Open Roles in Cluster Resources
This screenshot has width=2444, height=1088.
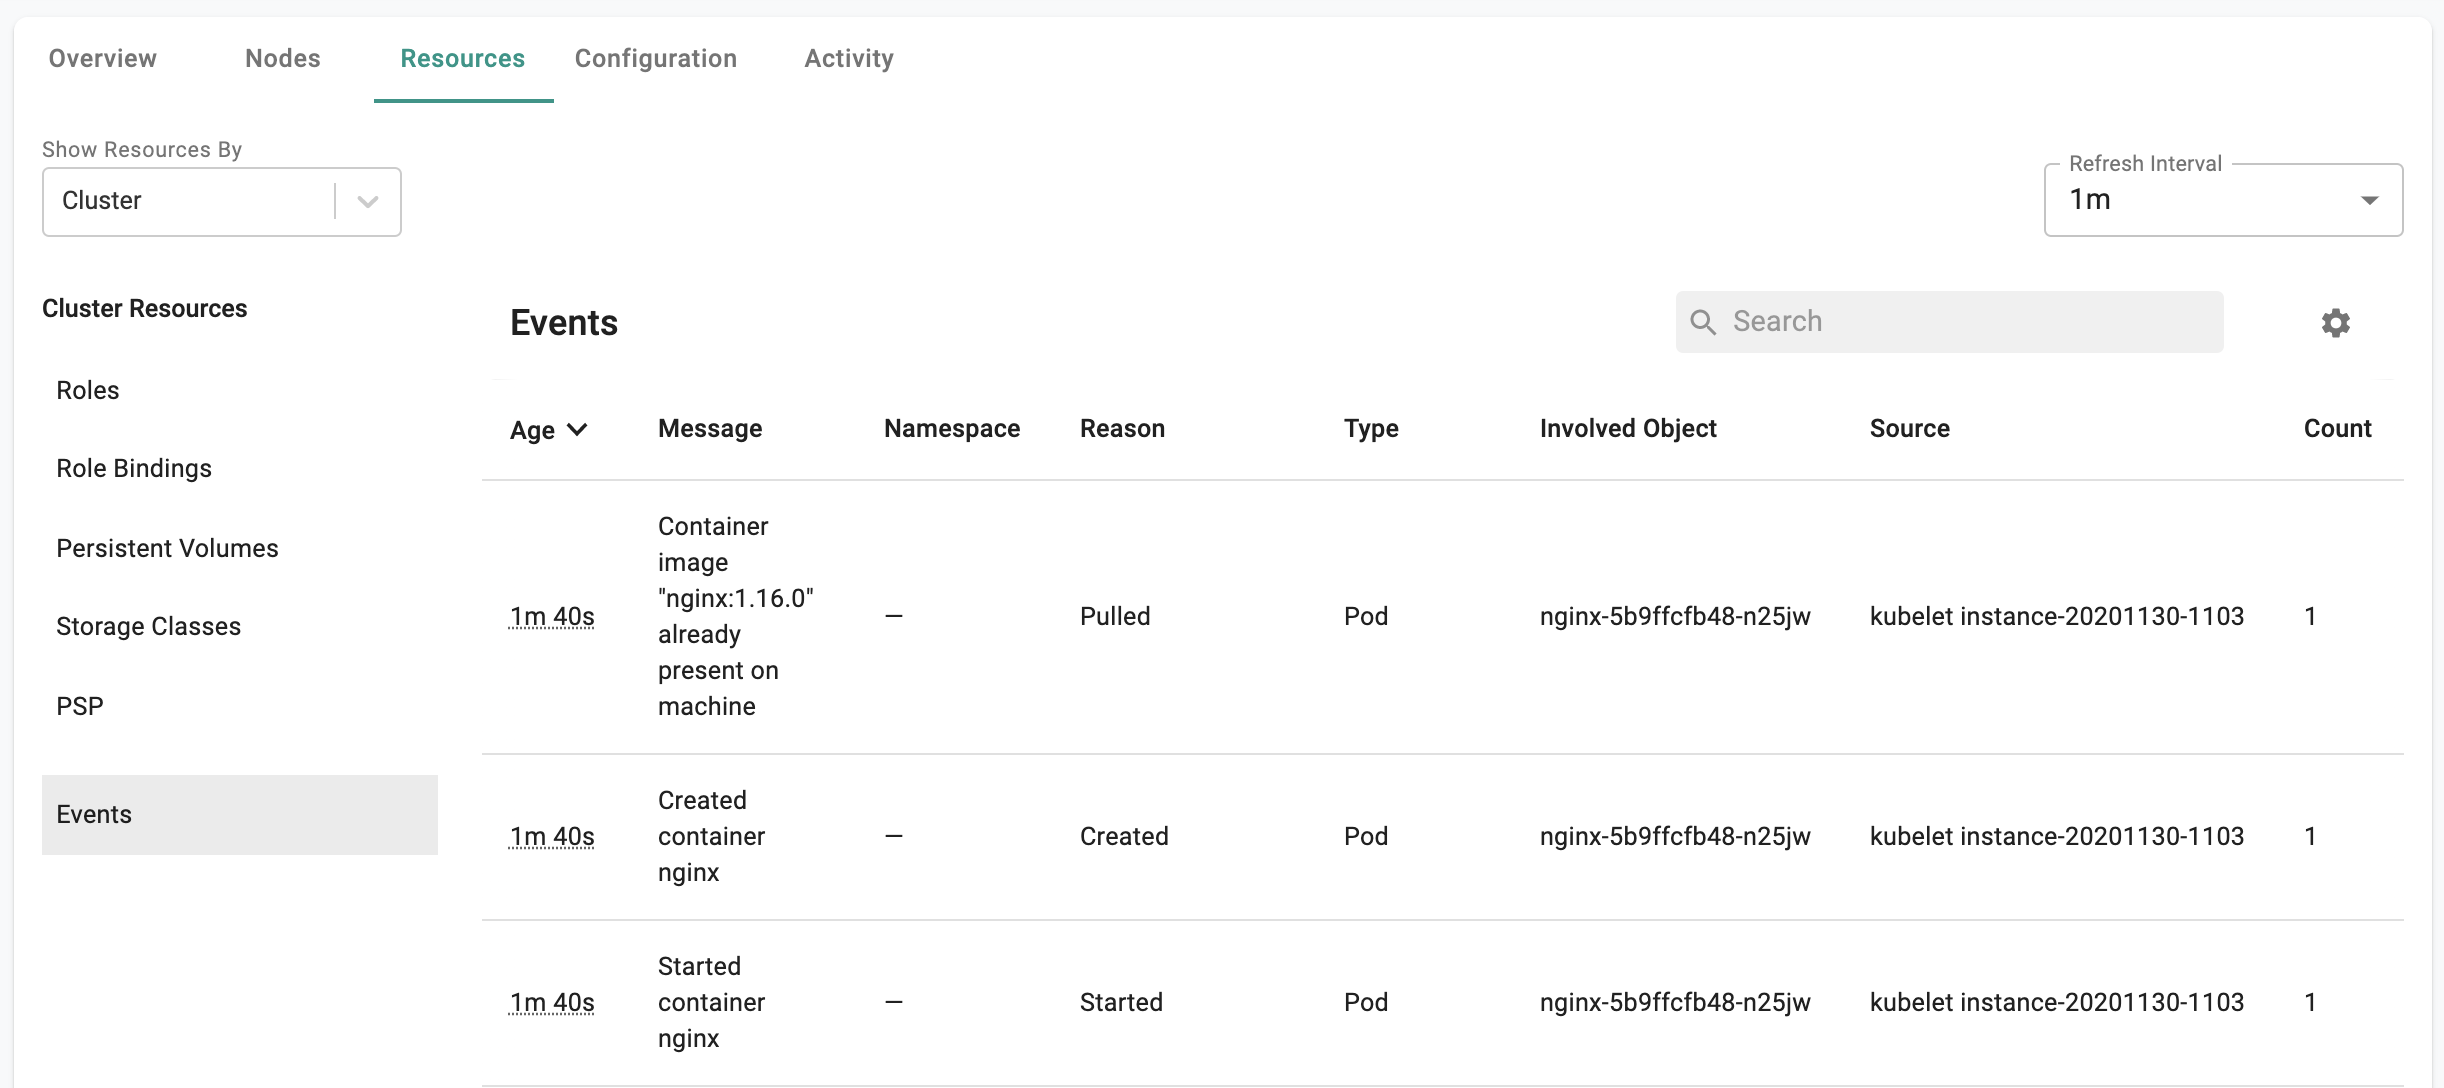click(x=88, y=390)
